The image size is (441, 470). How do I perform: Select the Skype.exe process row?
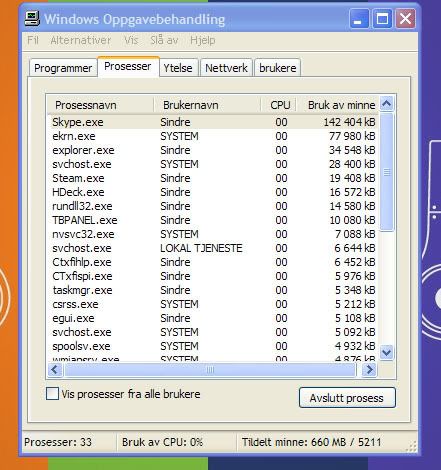[213, 122]
